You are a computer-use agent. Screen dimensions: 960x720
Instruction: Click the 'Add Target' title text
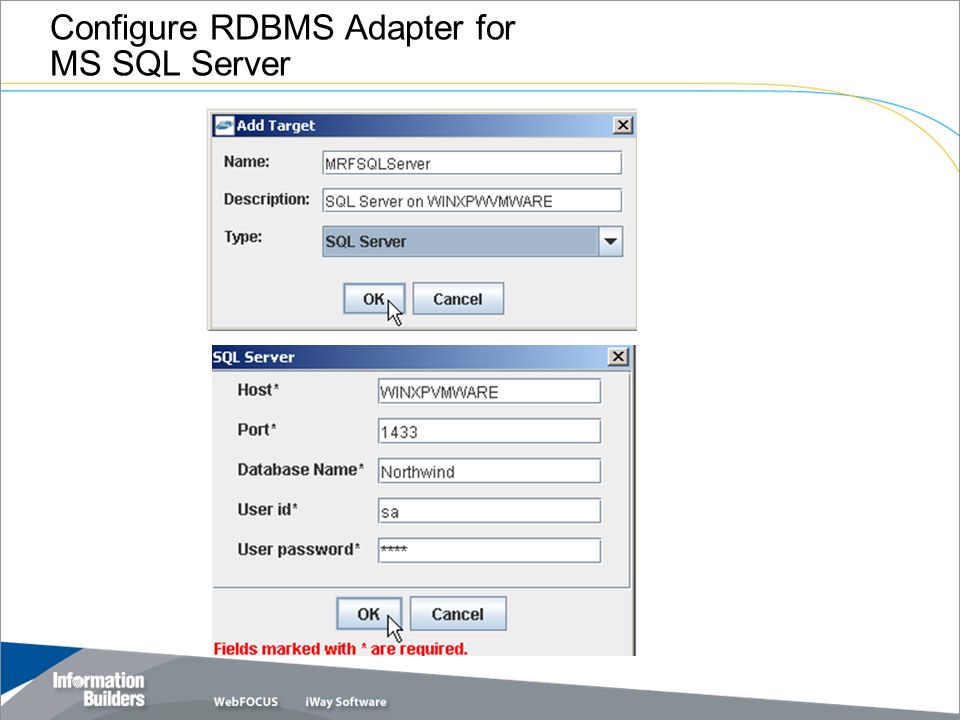[x=276, y=126]
